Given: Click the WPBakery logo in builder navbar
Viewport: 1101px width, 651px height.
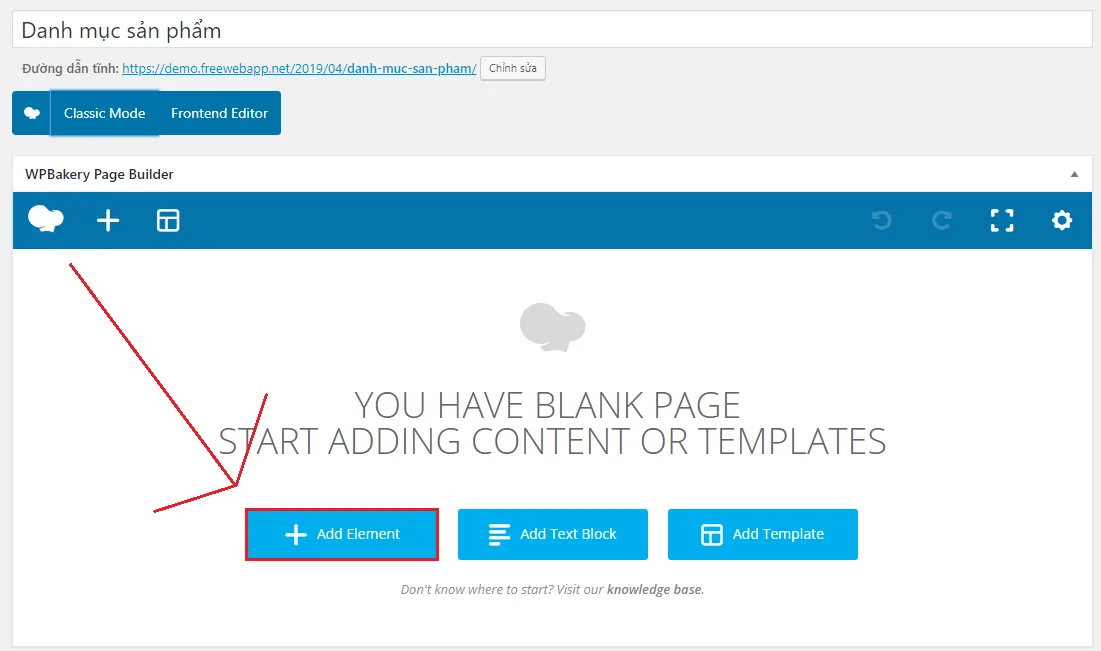Looking at the screenshot, I should click(46, 220).
